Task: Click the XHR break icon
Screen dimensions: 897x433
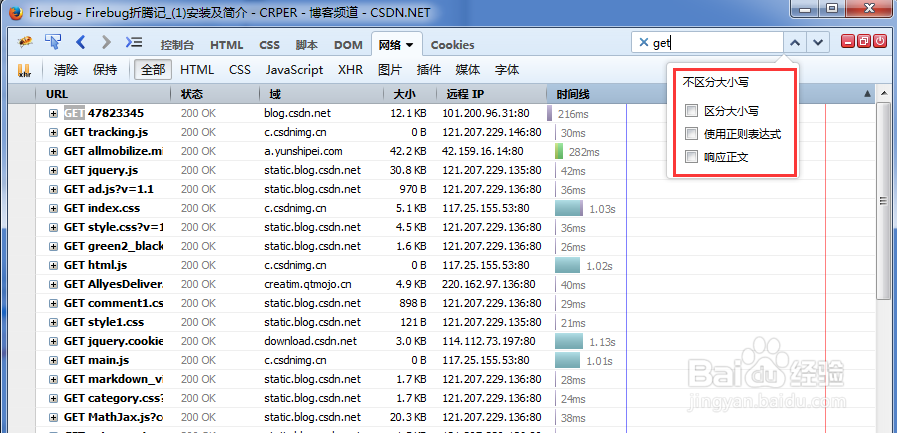Action: click(x=25, y=70)
